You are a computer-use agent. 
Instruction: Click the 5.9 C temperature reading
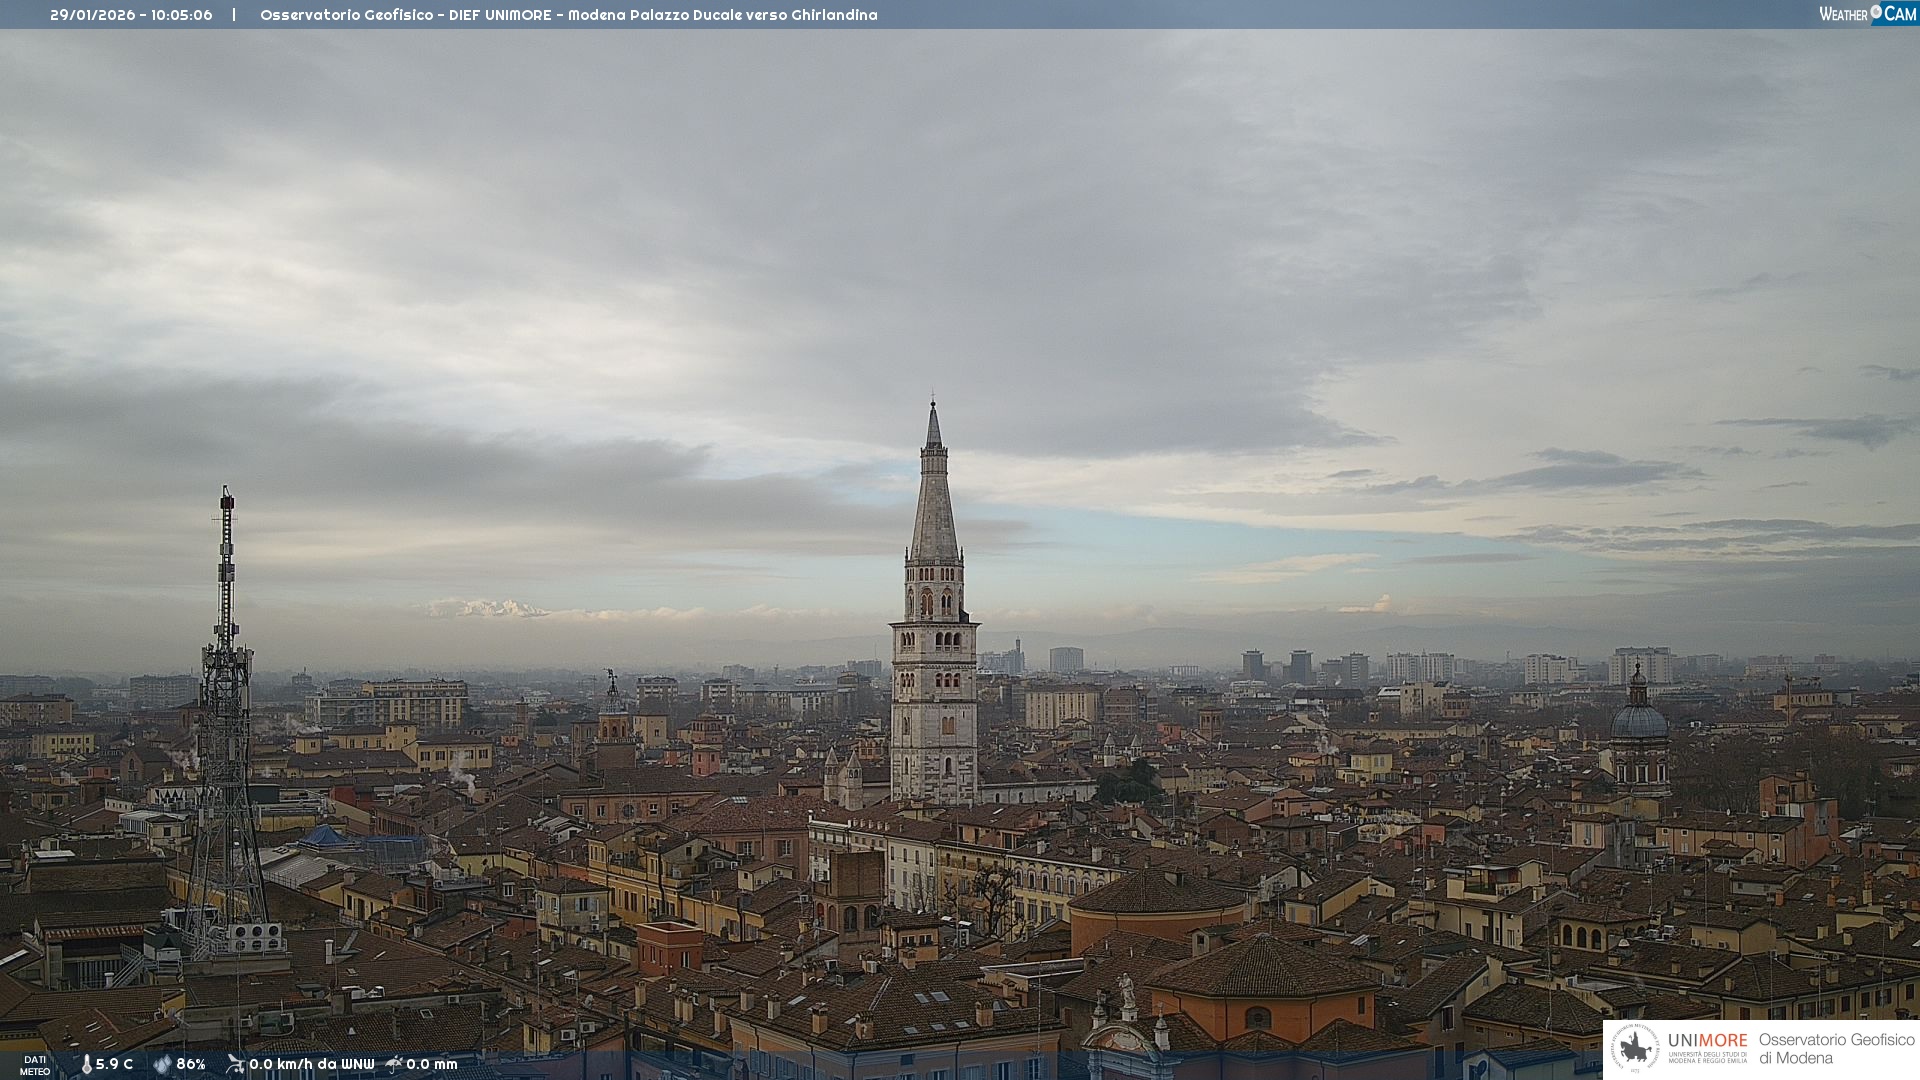114,1065
